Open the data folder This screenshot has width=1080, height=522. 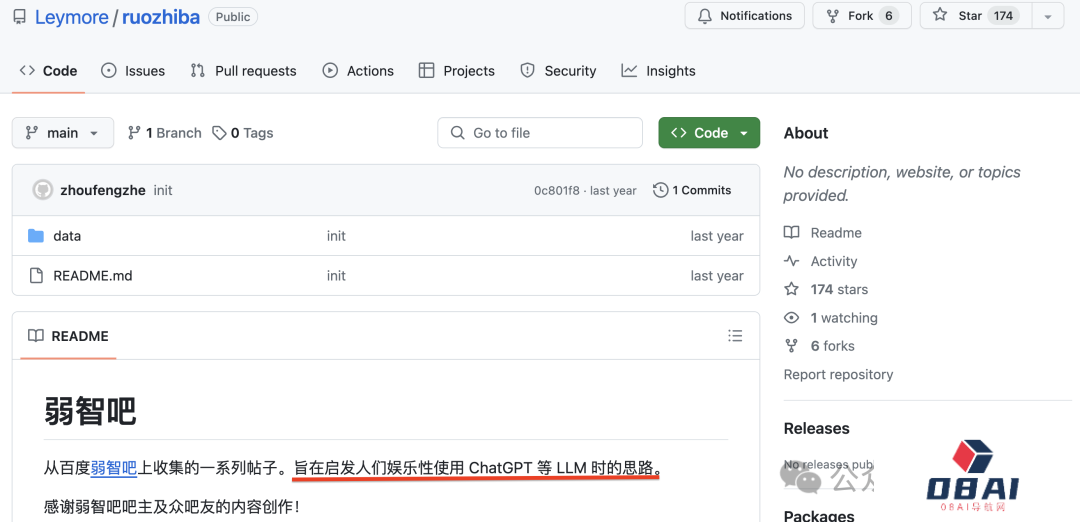67,236
